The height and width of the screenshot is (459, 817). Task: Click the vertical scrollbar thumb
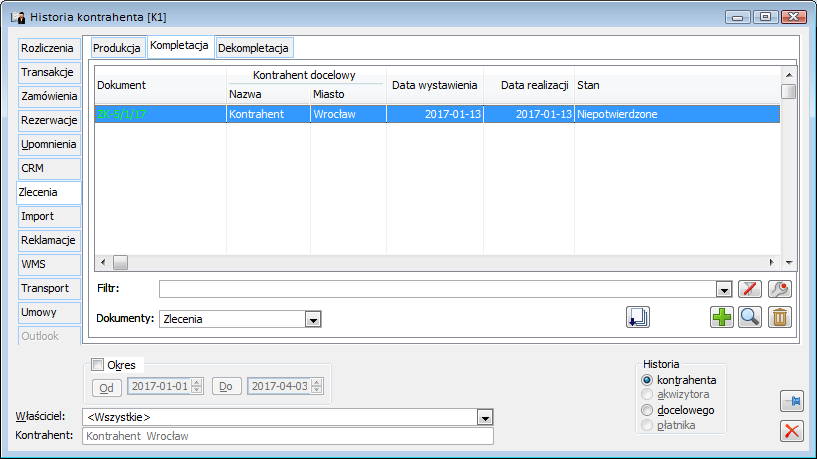789,92
